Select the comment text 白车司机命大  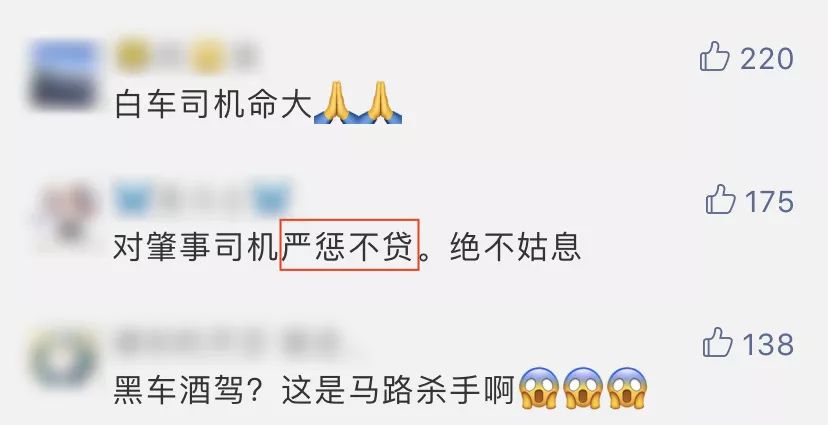213,105
